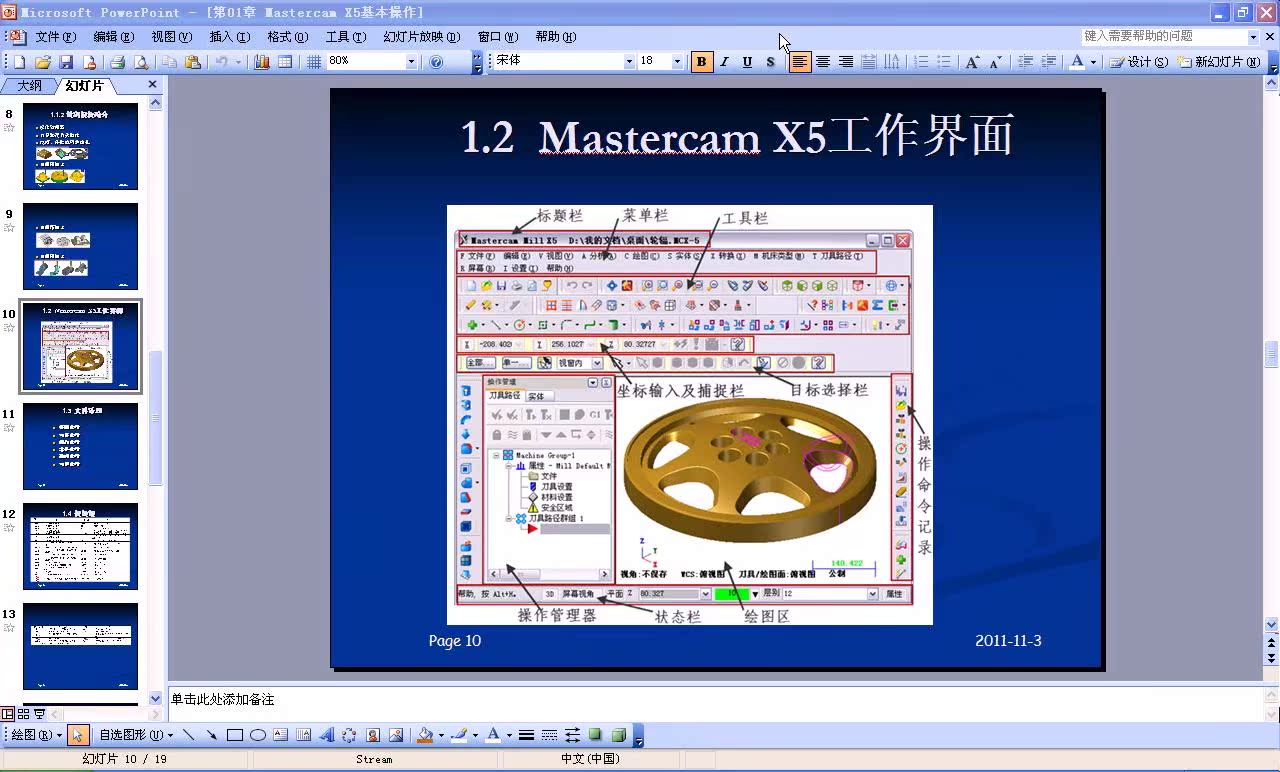
Task: Click the 新幻灯片 (New Slide) button
Action: coord(1218,62)
